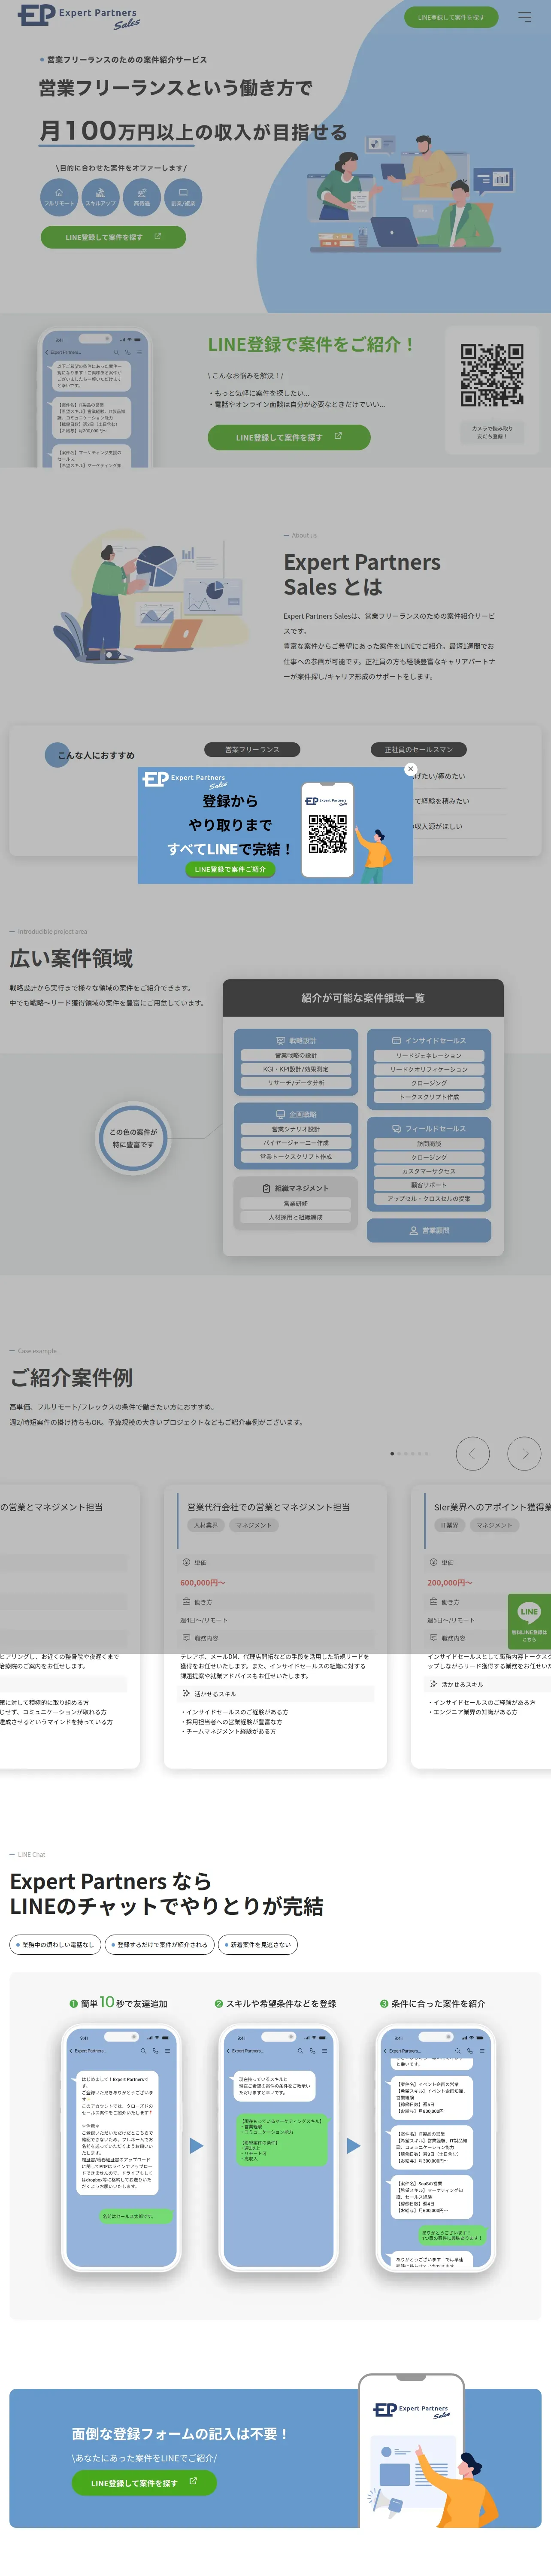Select the 副業/複業 circle icon
The width and height of the screenshot is (551, 2576).
click(183, 197)
